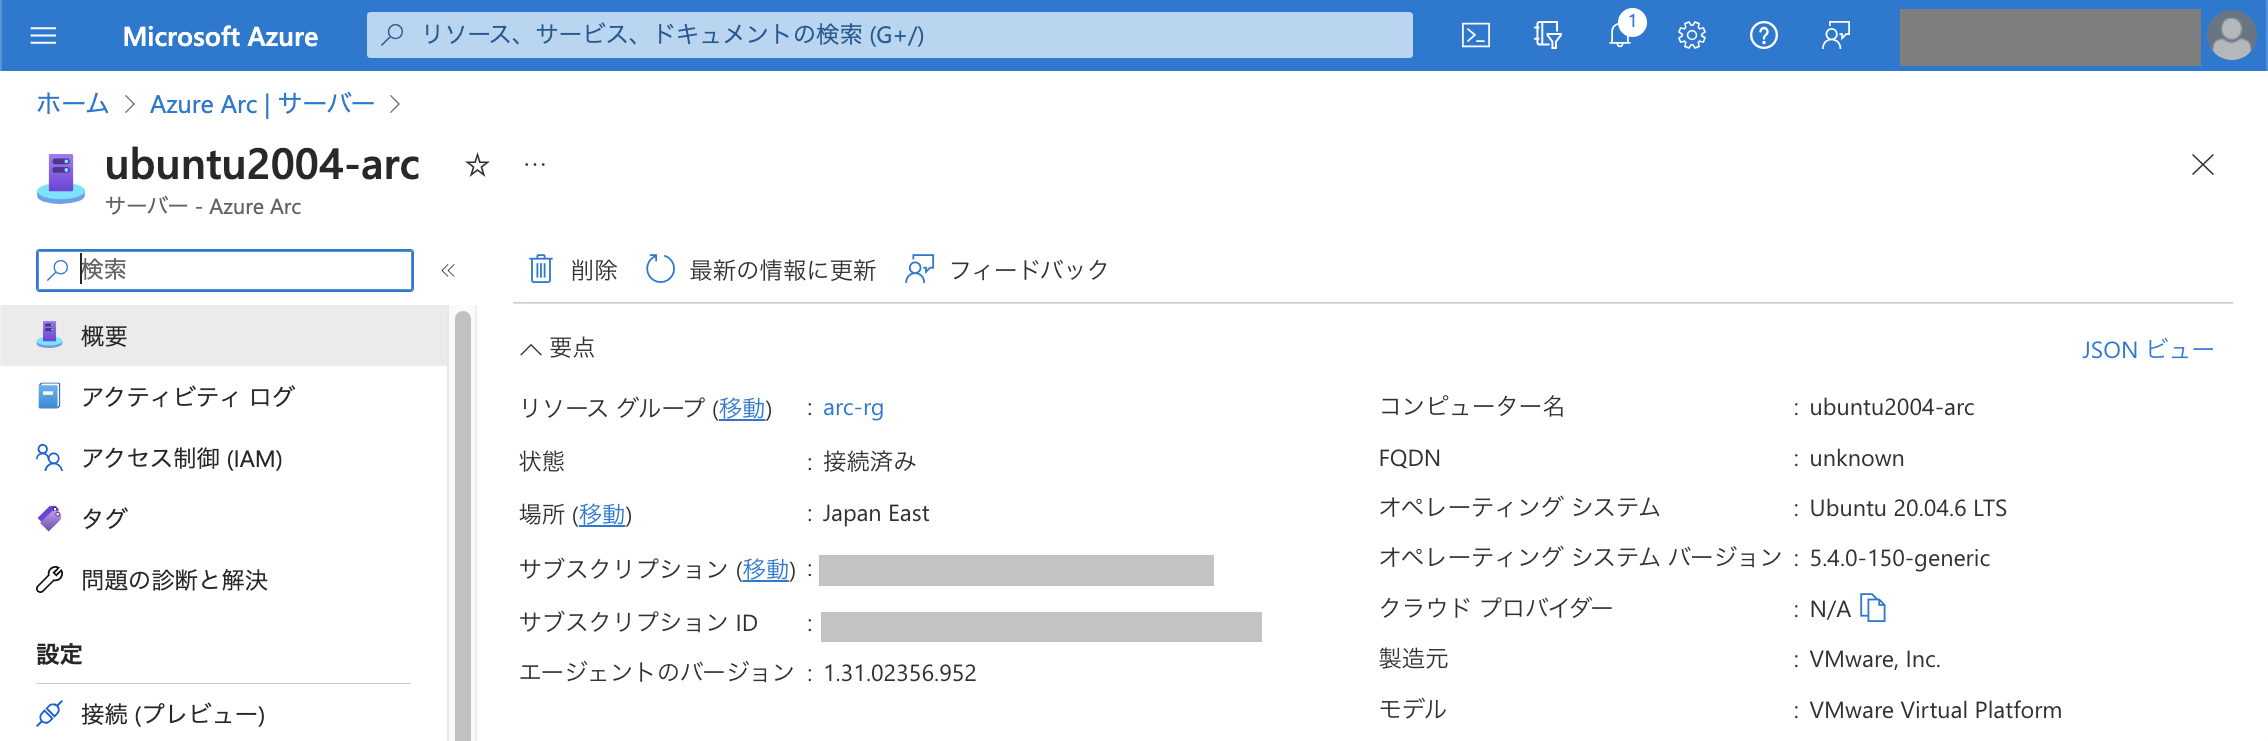Focus the global resource search bar
The image size is (2268, 741).
pos(890,35)
